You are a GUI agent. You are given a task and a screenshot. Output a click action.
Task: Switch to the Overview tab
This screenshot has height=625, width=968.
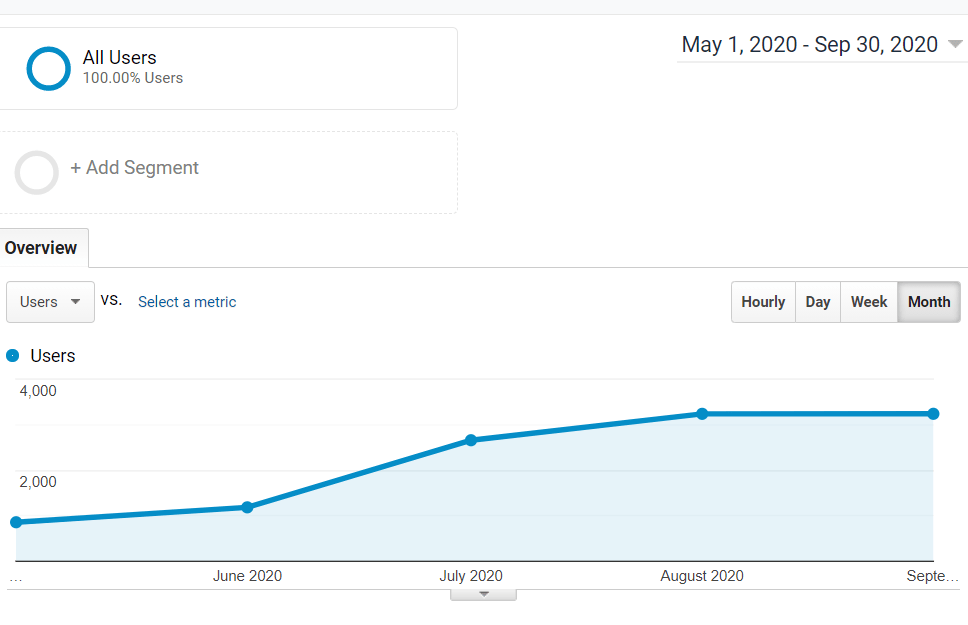tap(42, 247)
